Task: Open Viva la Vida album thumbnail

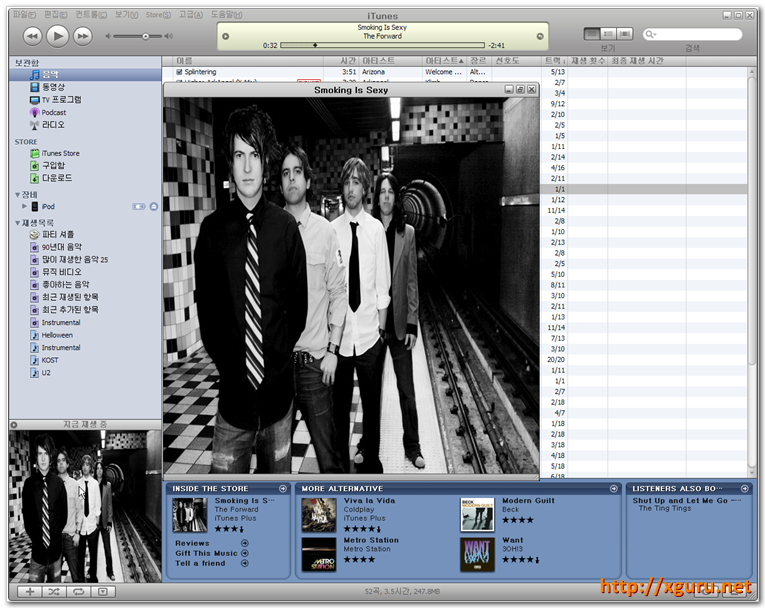Action: (x=319, y=515)
